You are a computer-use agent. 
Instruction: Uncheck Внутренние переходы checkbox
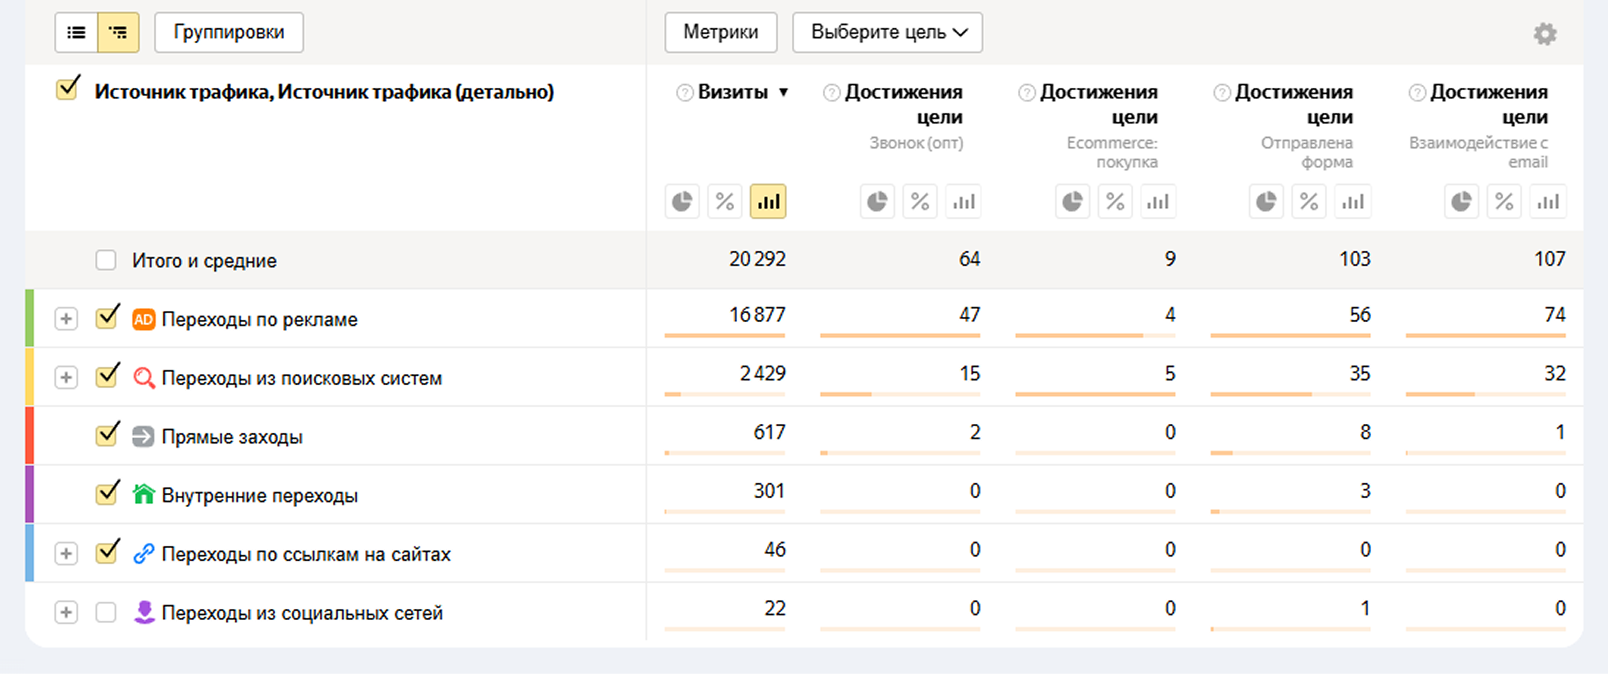coord(107,493)
